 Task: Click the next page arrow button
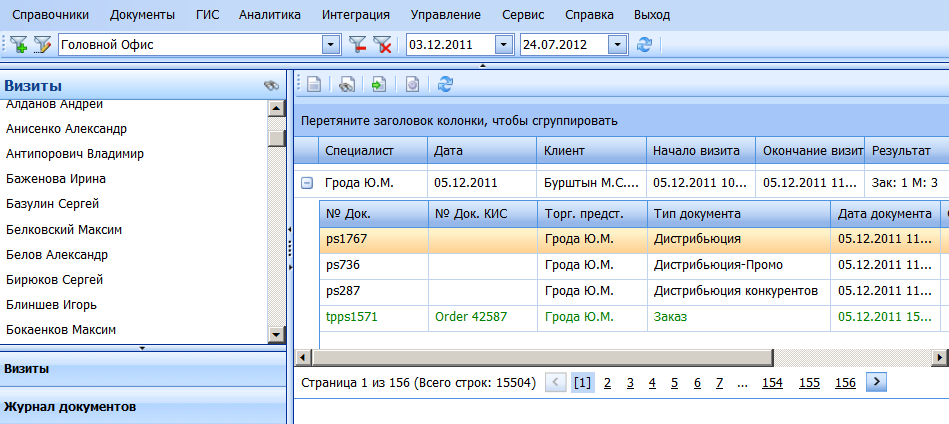point(877,382)
